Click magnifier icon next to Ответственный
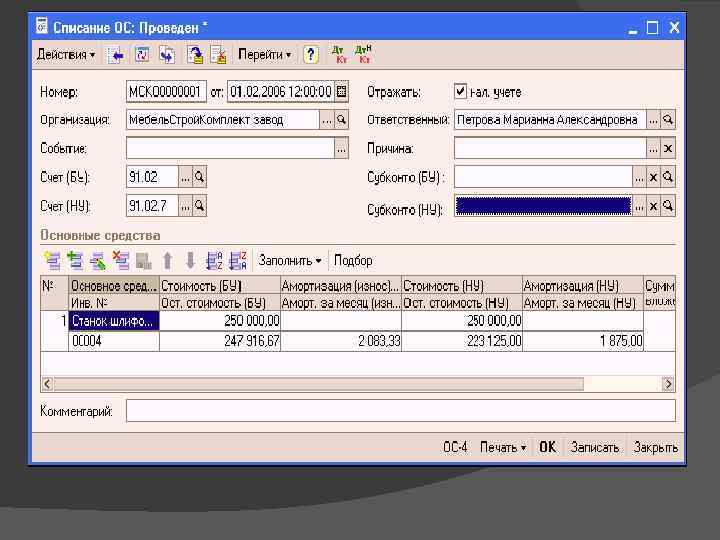 coord(668,120)
